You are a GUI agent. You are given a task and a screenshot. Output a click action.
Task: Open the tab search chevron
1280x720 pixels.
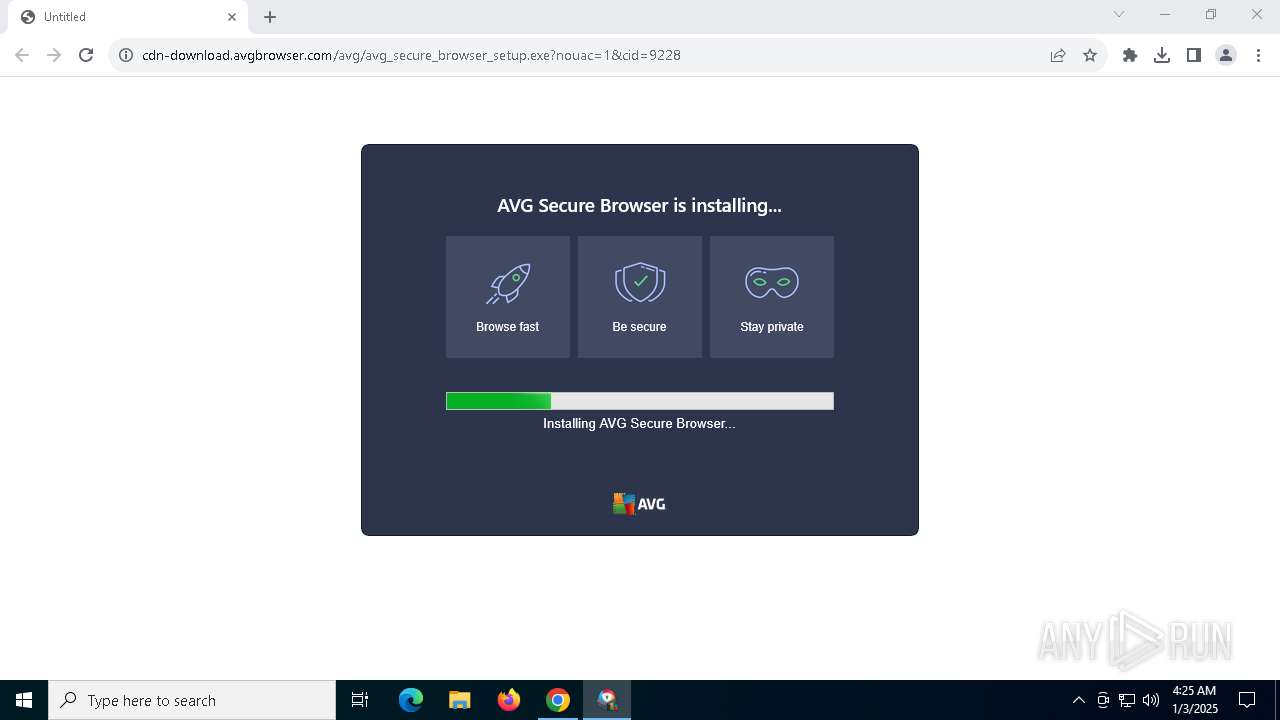tap(1119, 14)
